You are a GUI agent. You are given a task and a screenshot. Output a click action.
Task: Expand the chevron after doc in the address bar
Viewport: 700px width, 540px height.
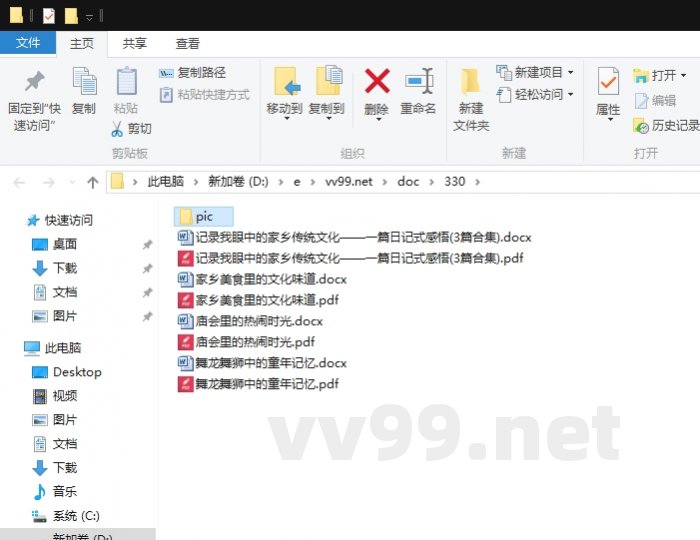click(x=432, y=182)
